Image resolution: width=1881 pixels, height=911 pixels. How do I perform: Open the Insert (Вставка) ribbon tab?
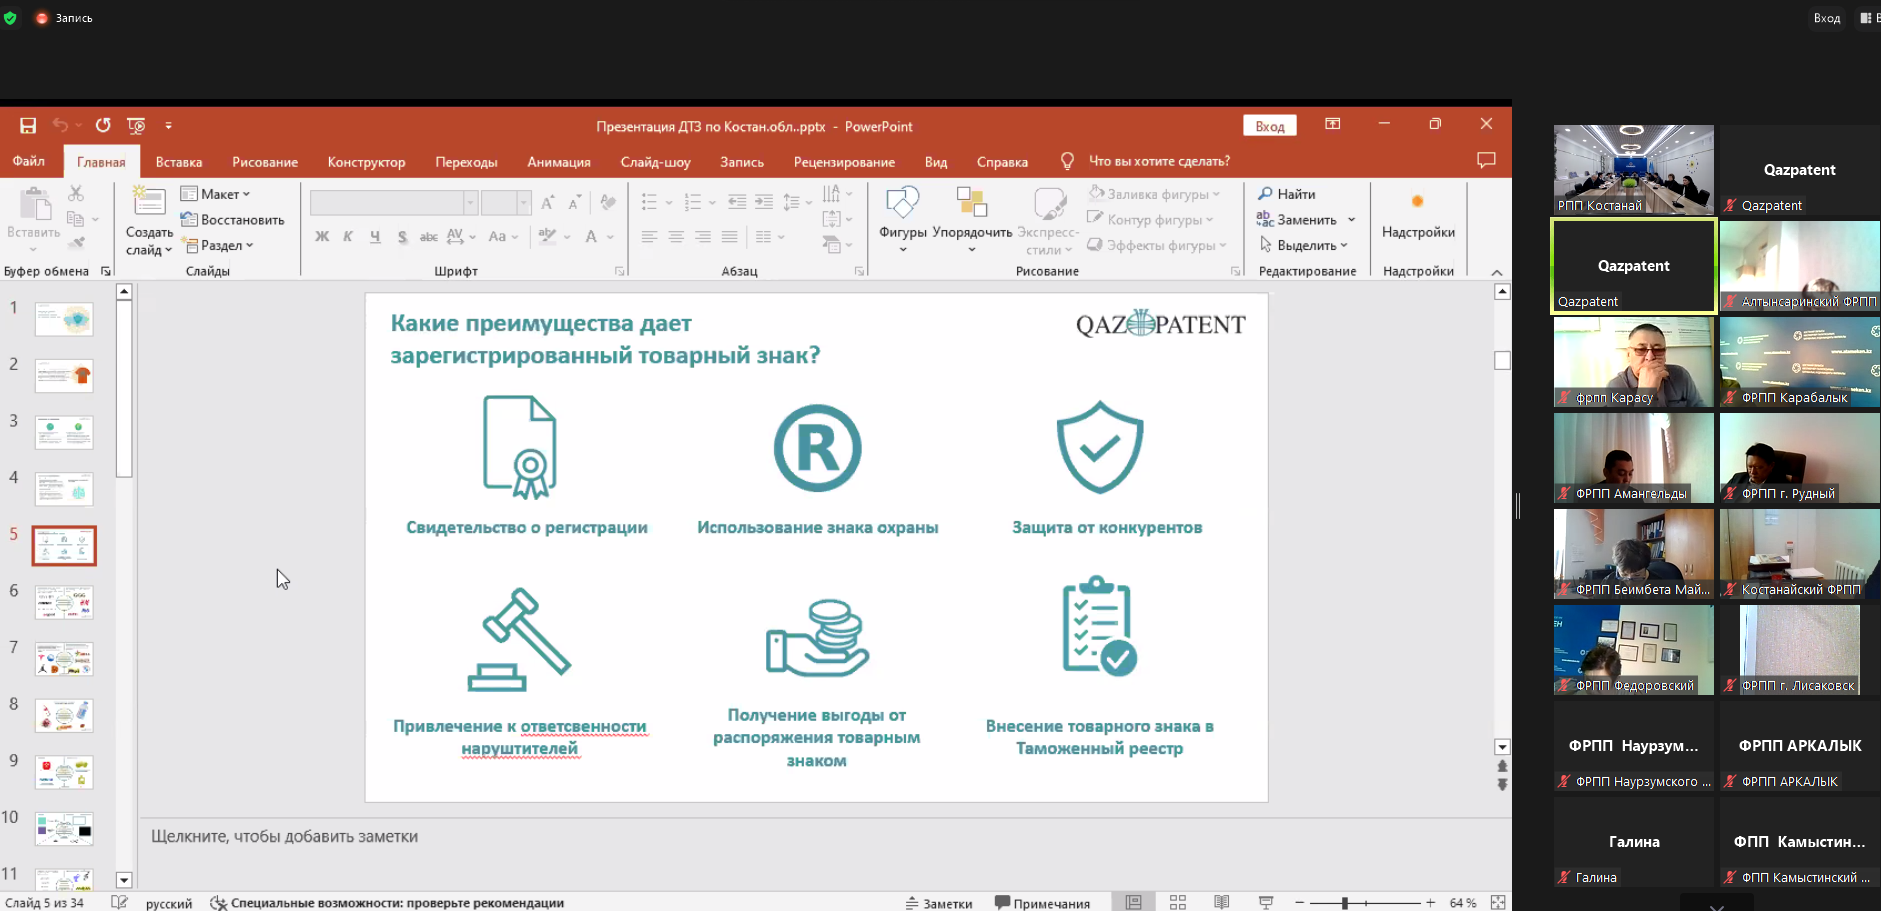[179, 162]
